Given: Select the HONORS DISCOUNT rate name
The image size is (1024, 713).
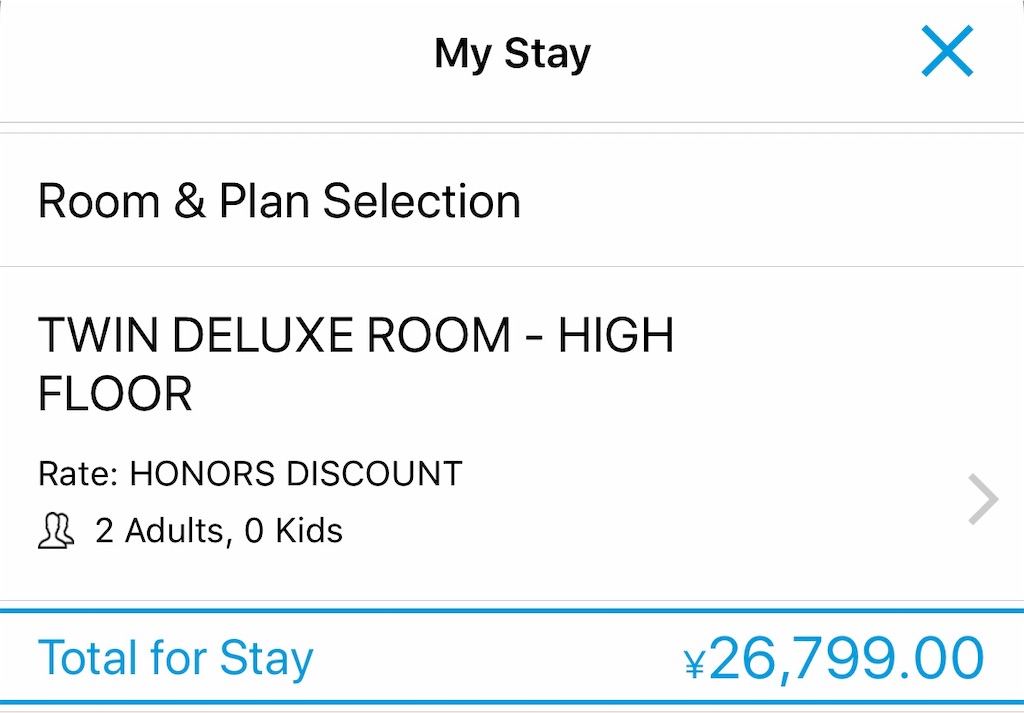Looking at the screenshot, I should tap(296, 473).
